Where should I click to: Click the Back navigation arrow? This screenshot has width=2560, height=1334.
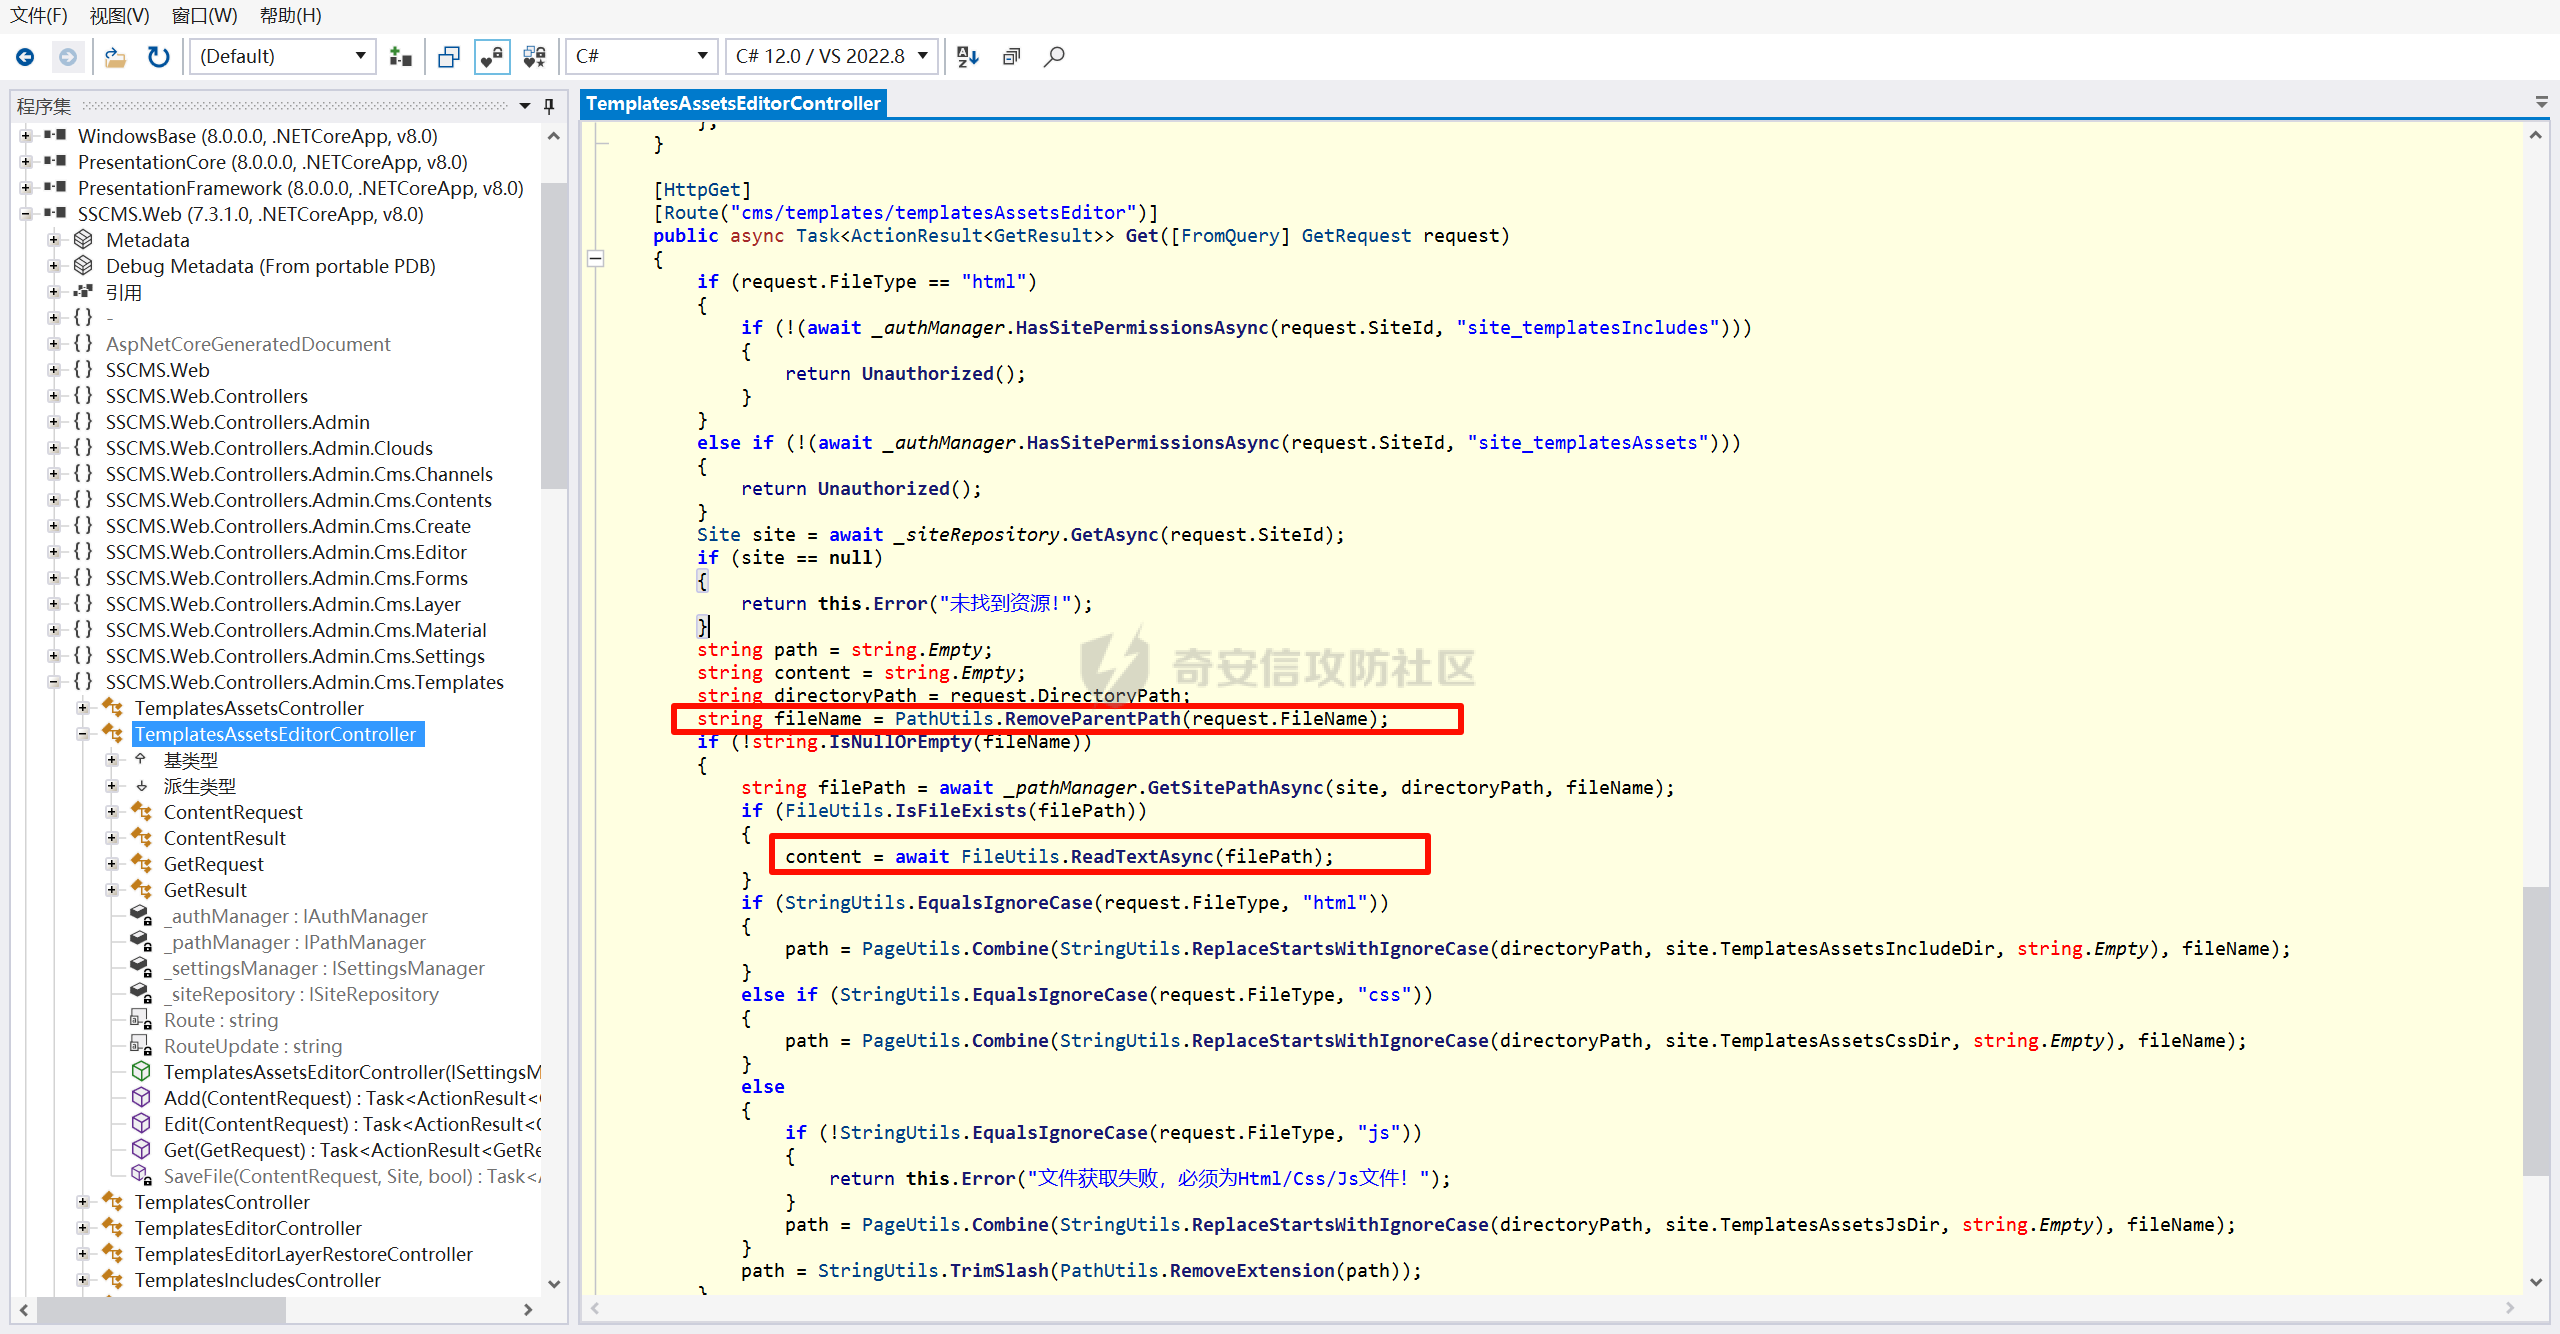coord(25,57)
